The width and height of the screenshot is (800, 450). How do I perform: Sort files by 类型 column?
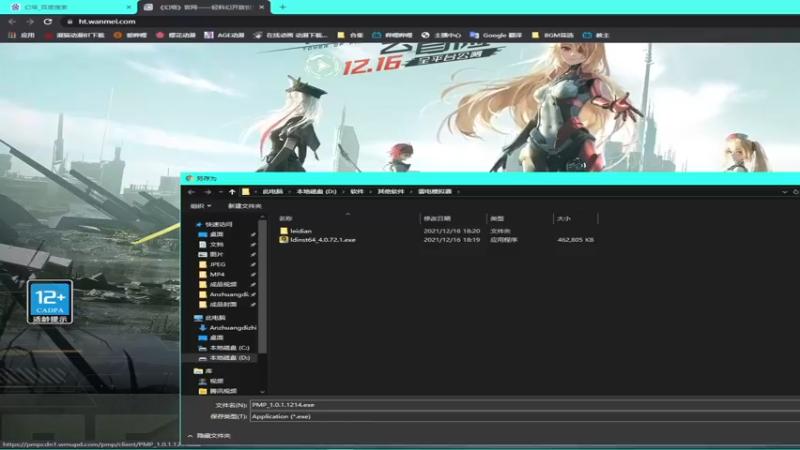497,218
